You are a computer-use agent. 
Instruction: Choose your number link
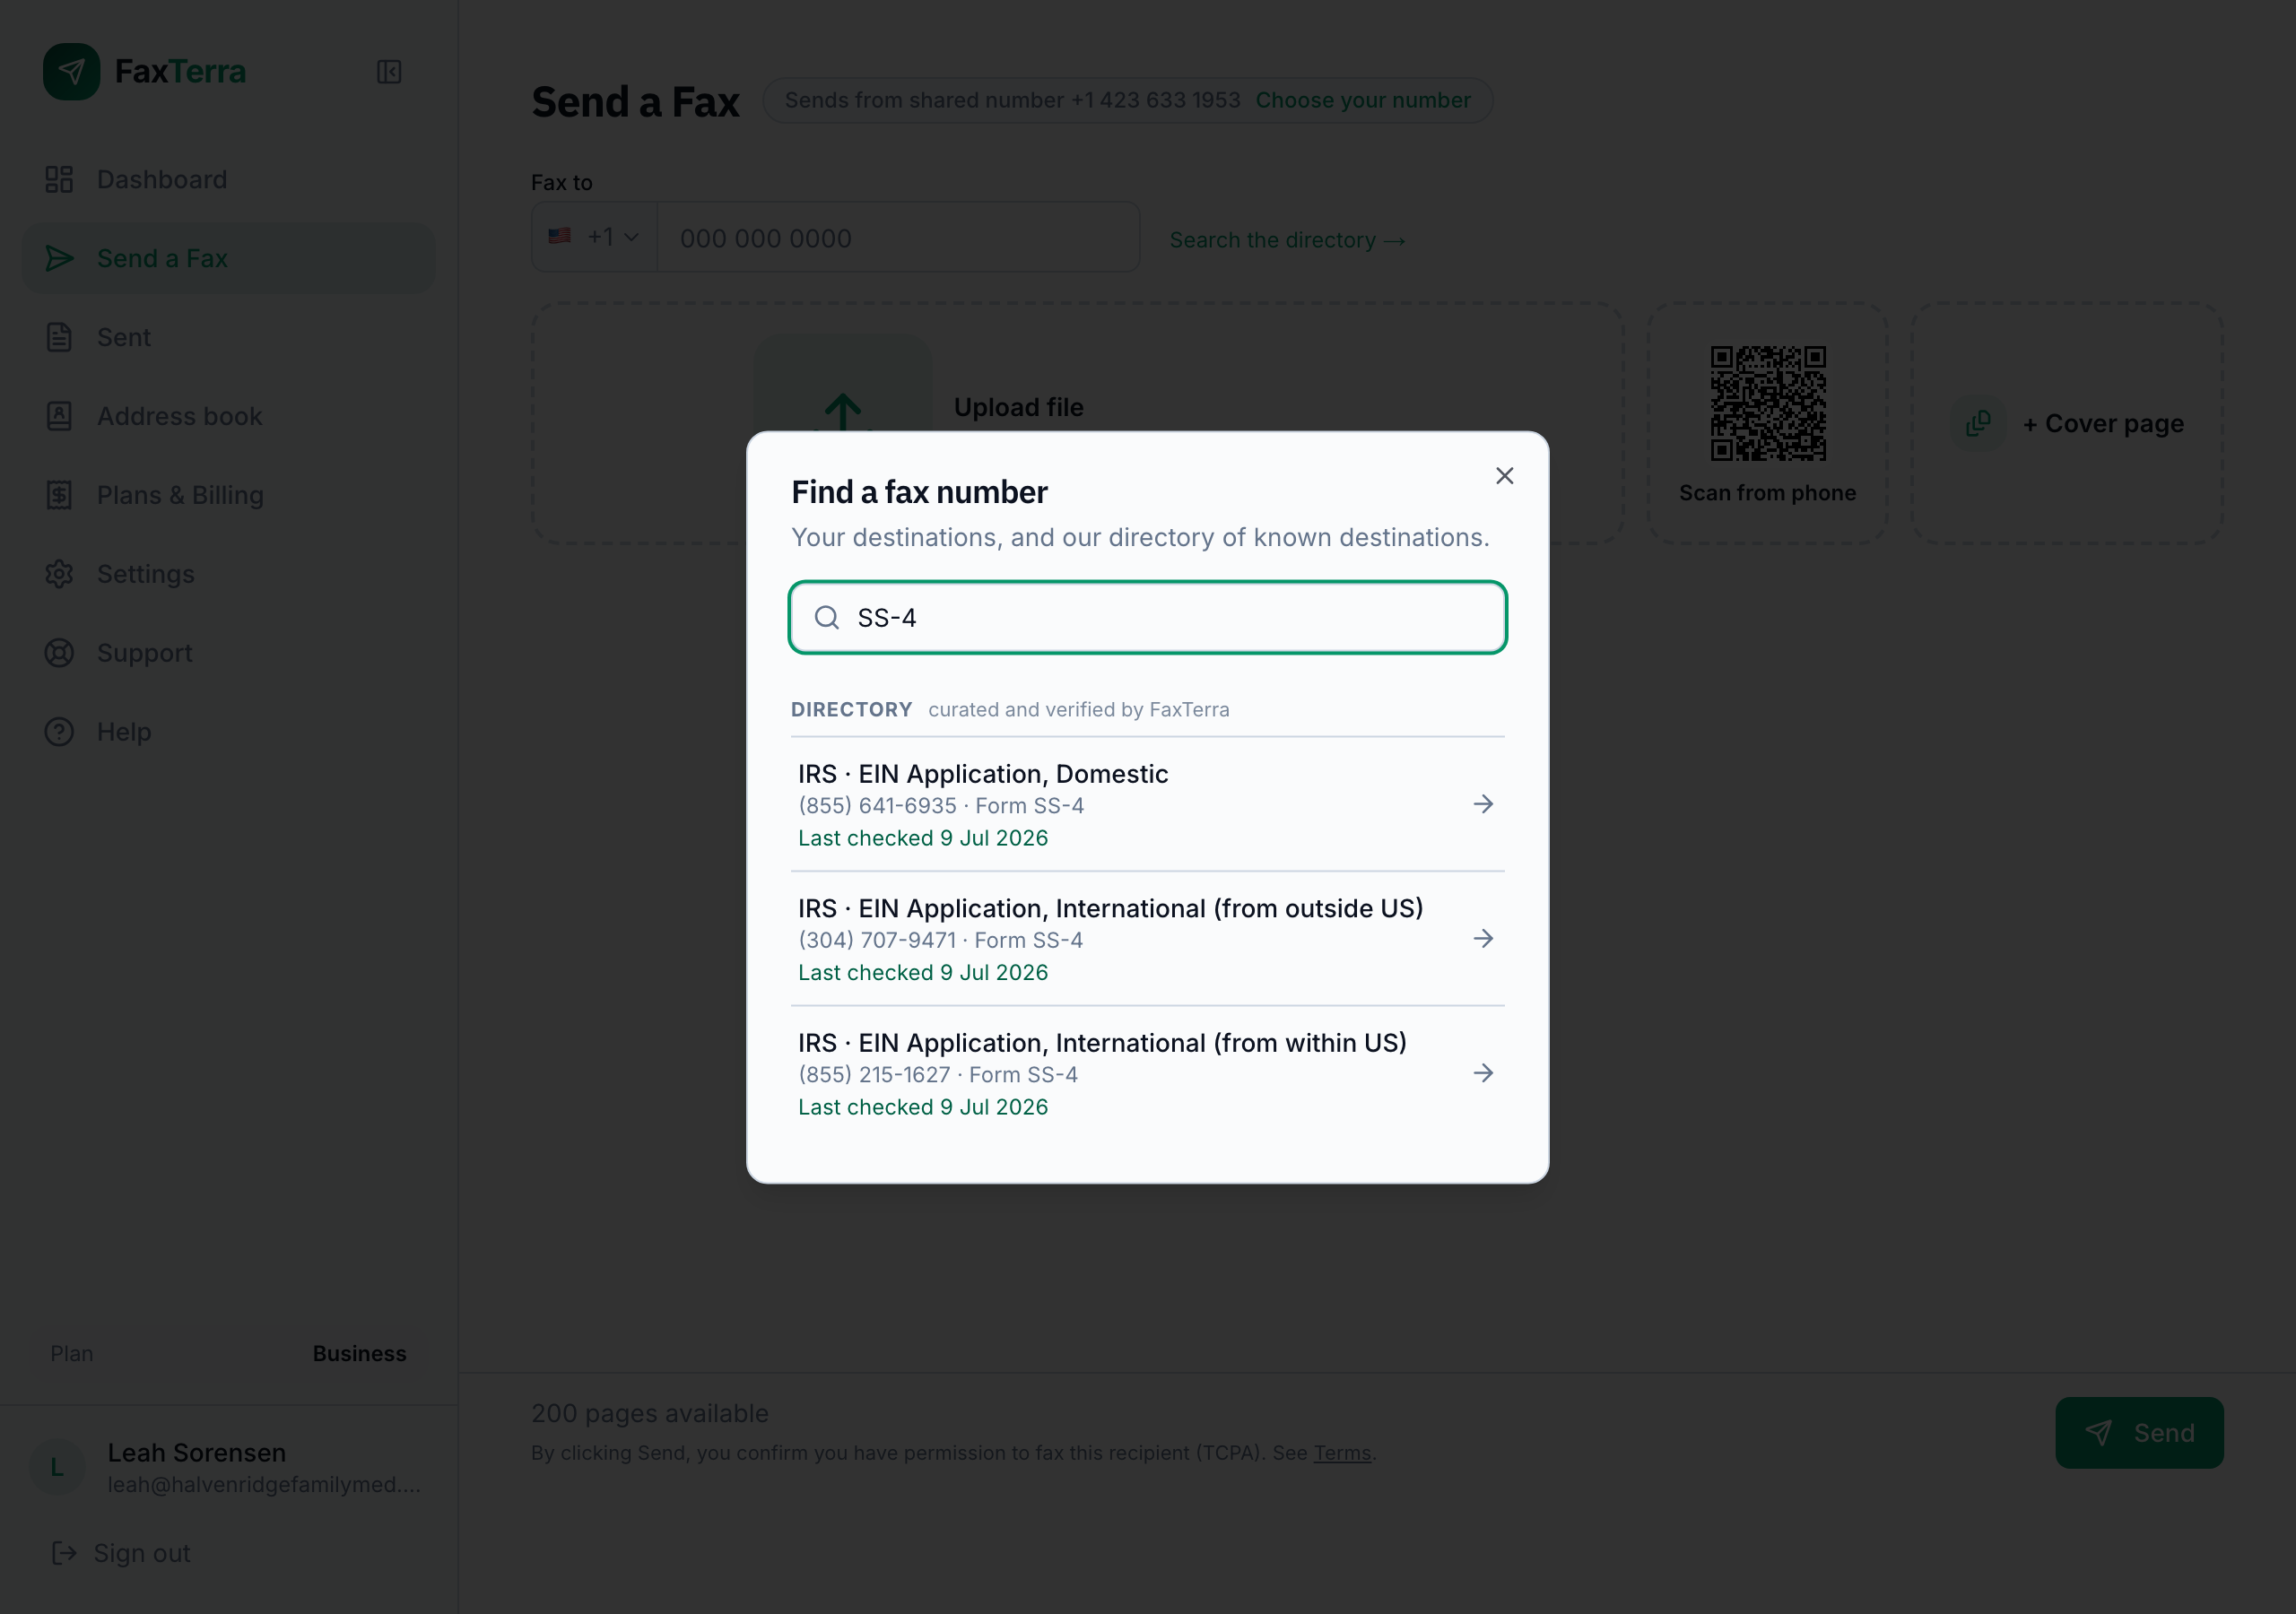coord(1363,100)
